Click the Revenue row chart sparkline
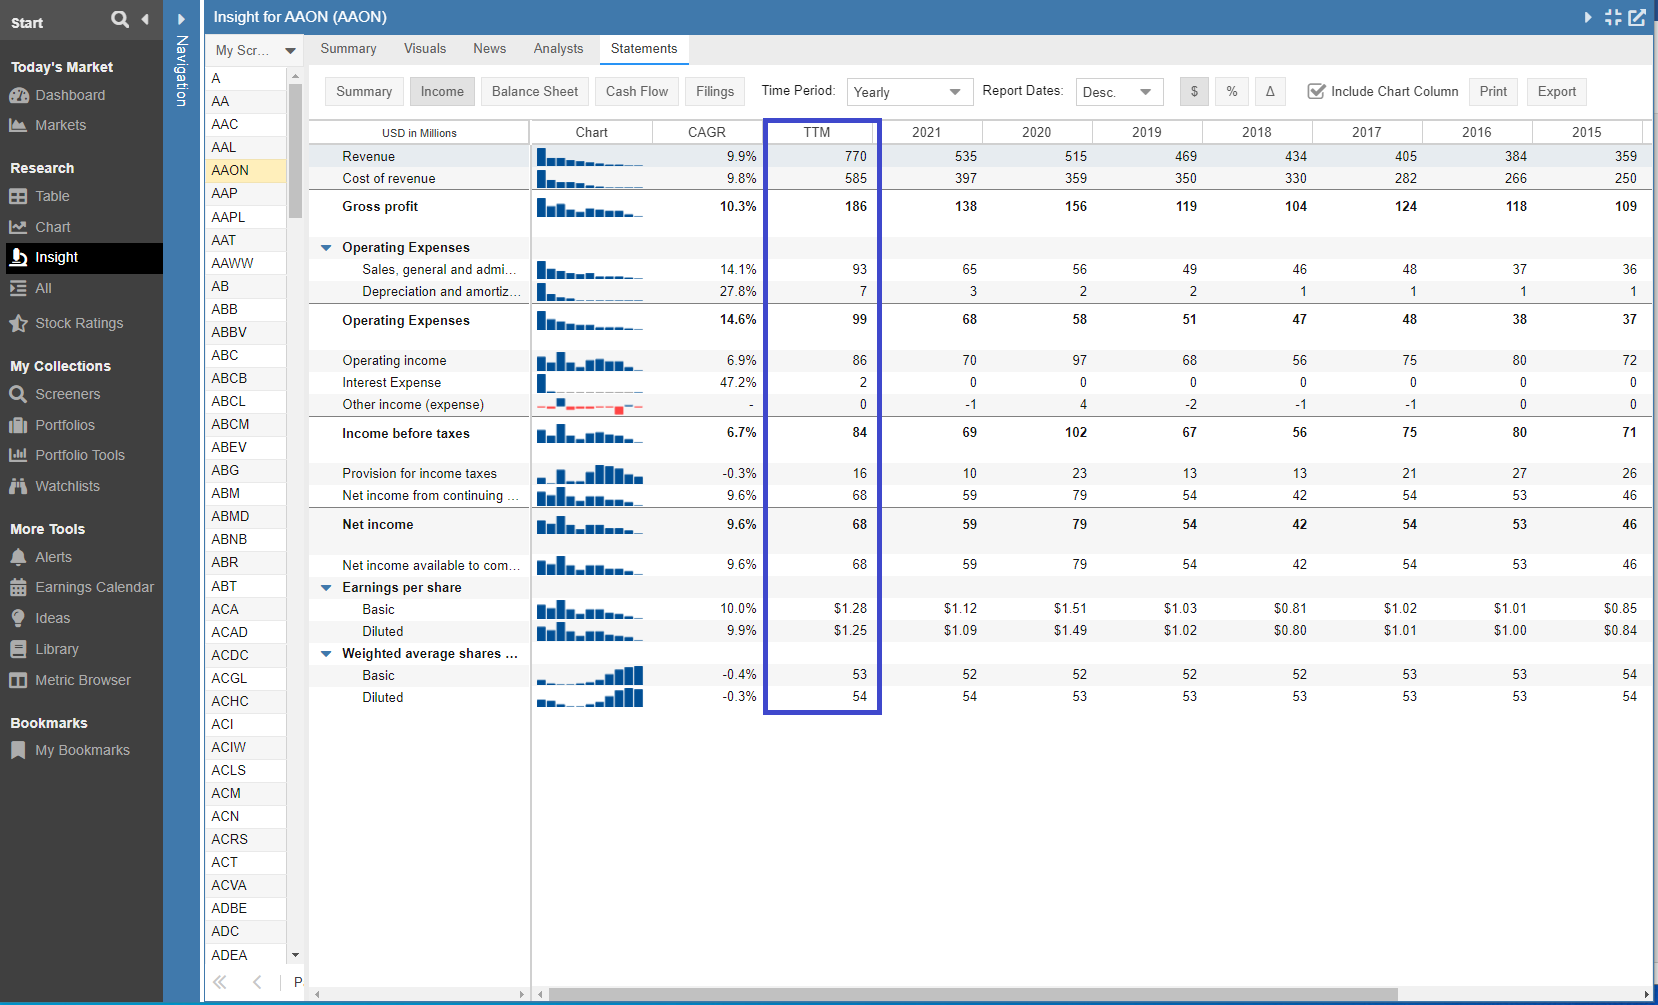This screenshot has height=1005, width=1658. [590, 156]
